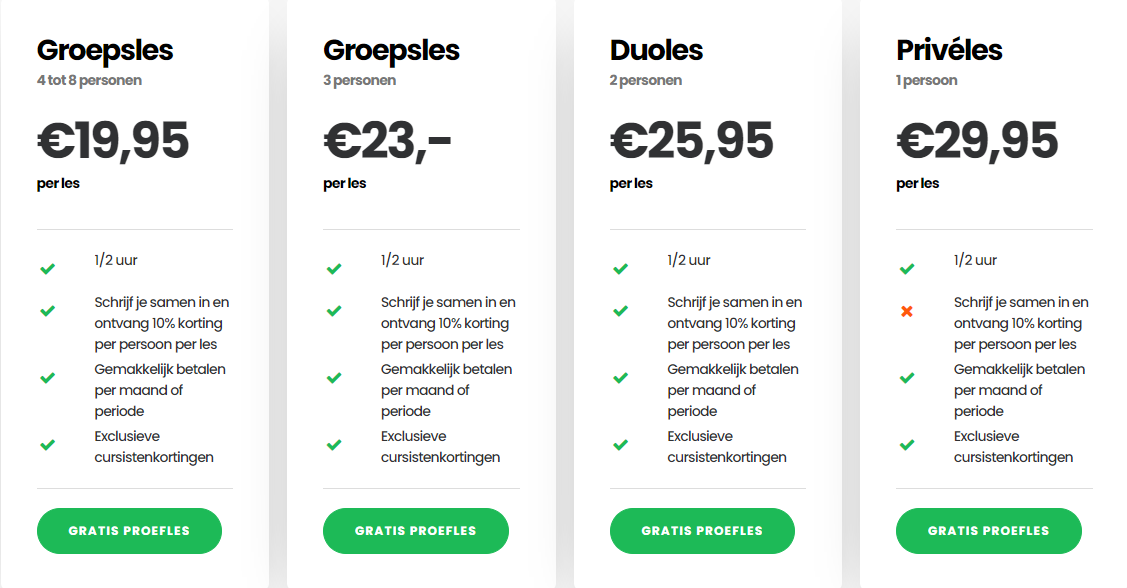Click the '4 tot 8 personen' subtitle
The width and height of the screenshot is (1127, 588).
click(x=89, y=80)
